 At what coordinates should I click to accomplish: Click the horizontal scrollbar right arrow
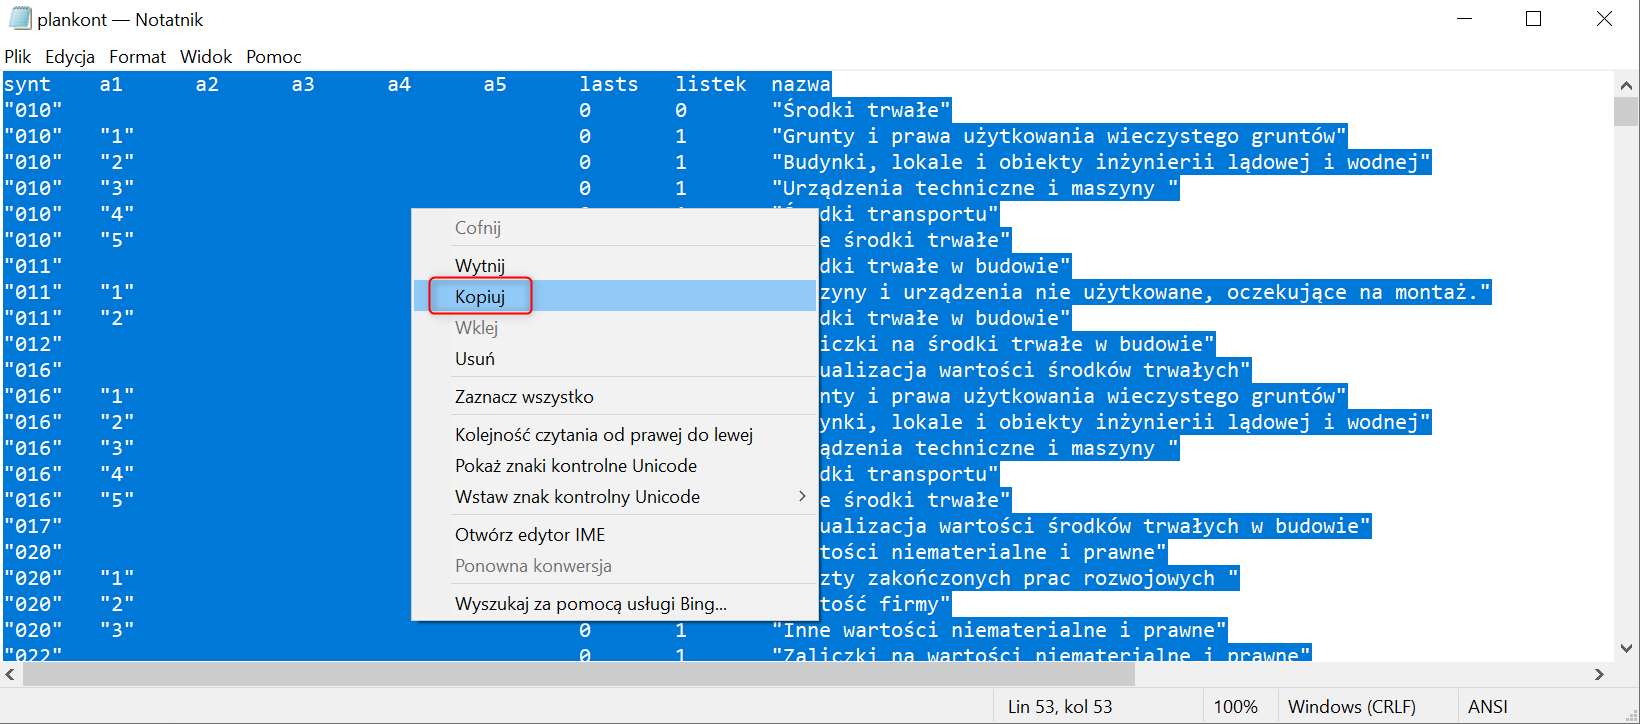1599,675
